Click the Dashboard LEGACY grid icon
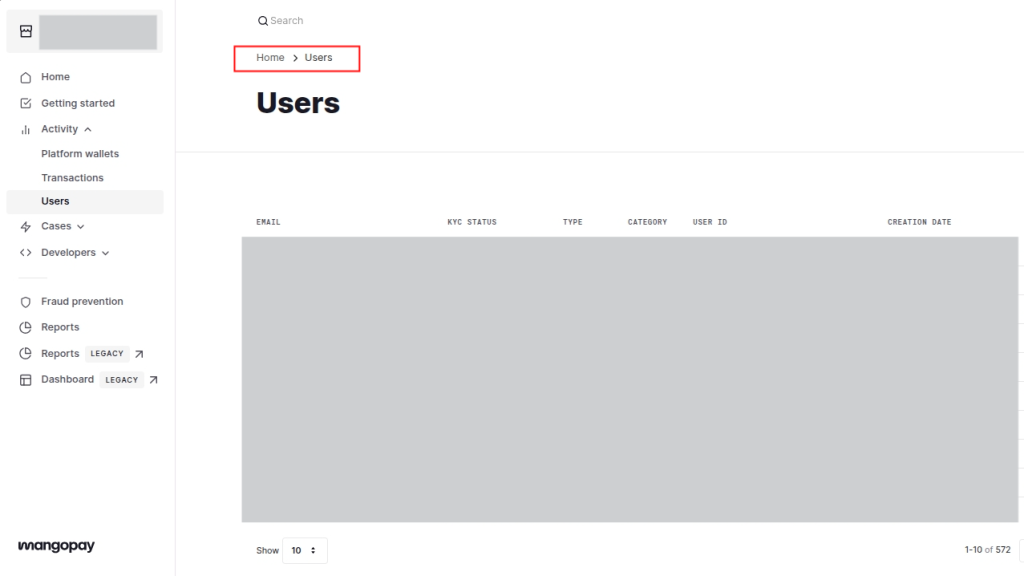The width and height of the screenshot is (1024, 576). 25,379
